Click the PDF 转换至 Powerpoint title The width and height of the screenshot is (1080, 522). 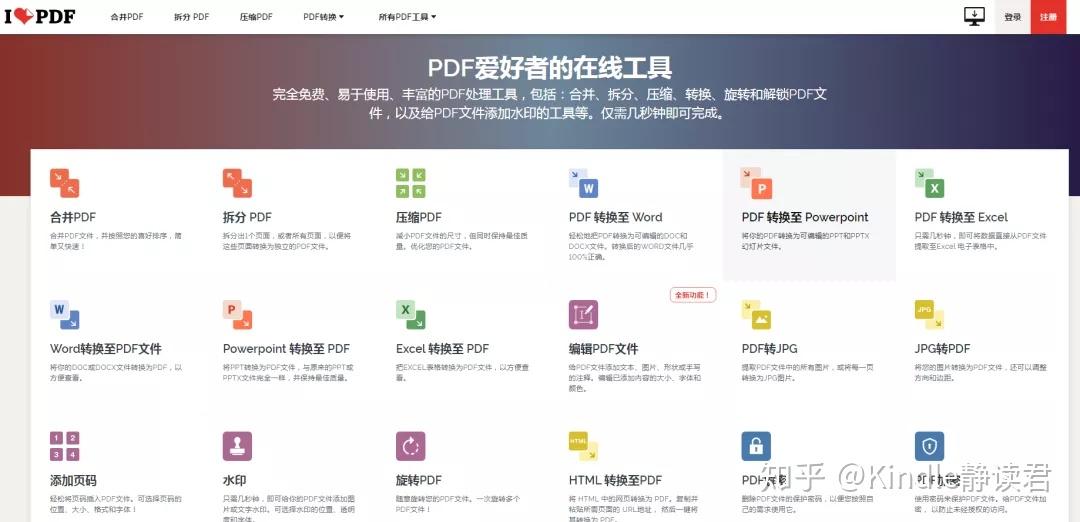pyautogui.click(x=805, y=217)
